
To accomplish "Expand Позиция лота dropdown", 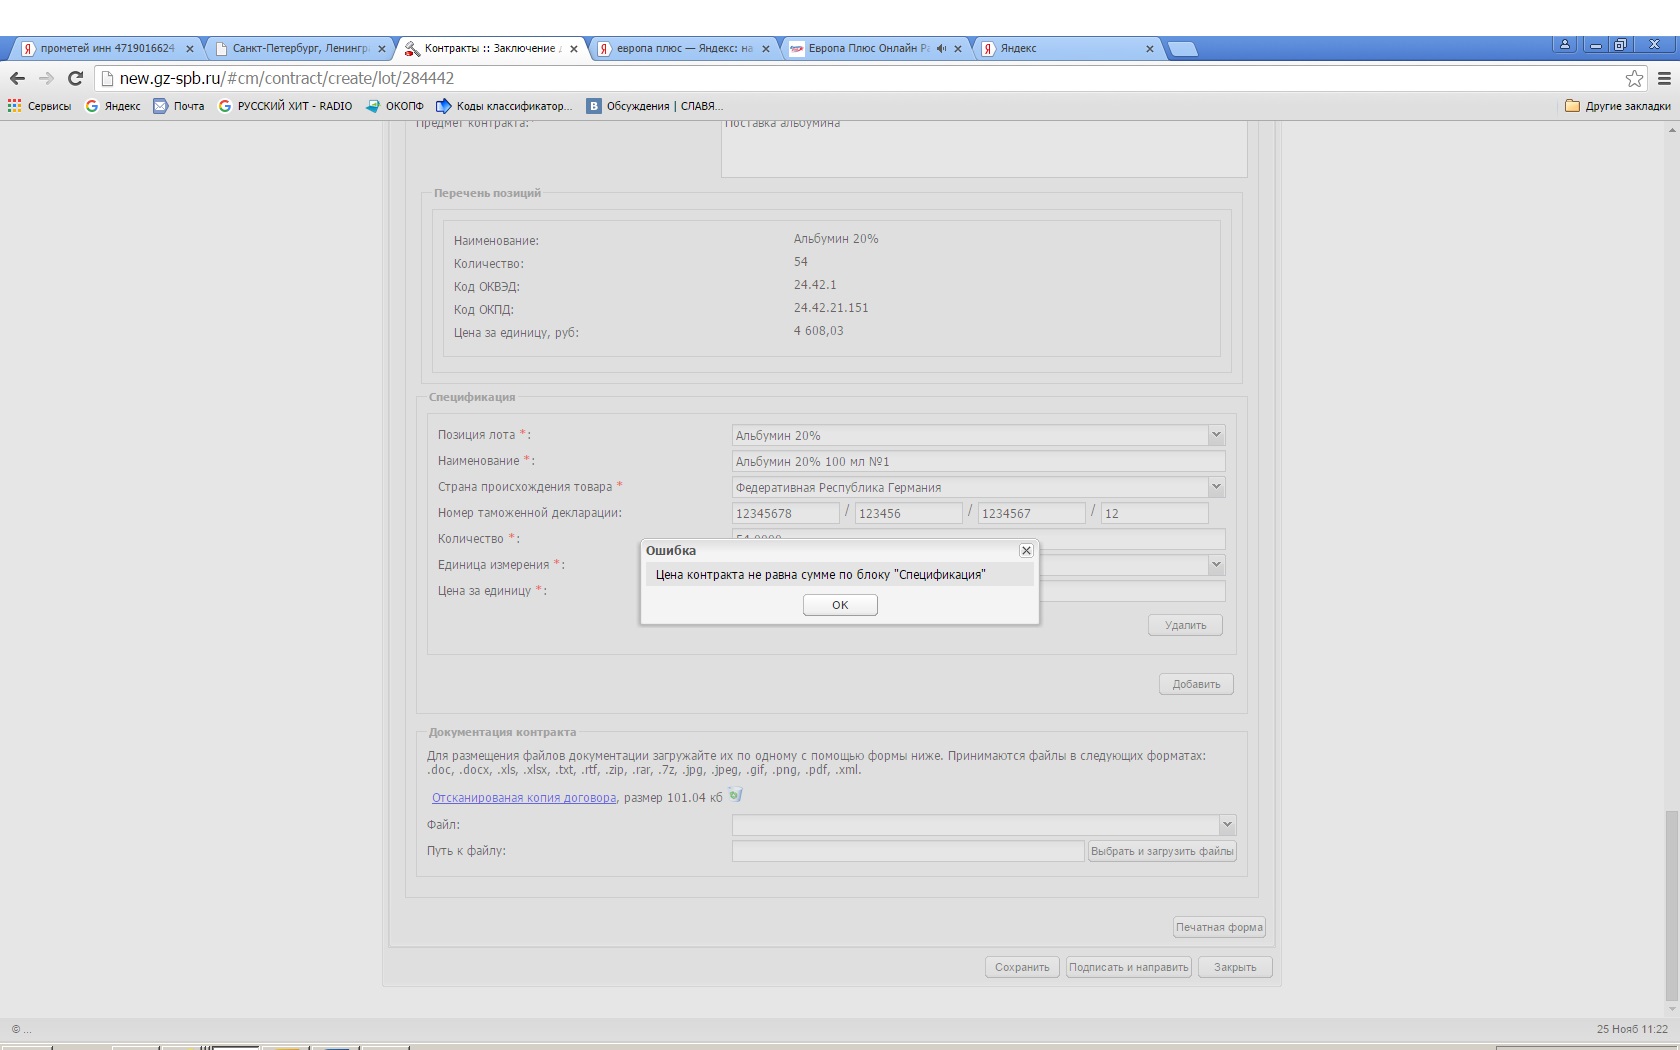I will (x=1216, y=435).
